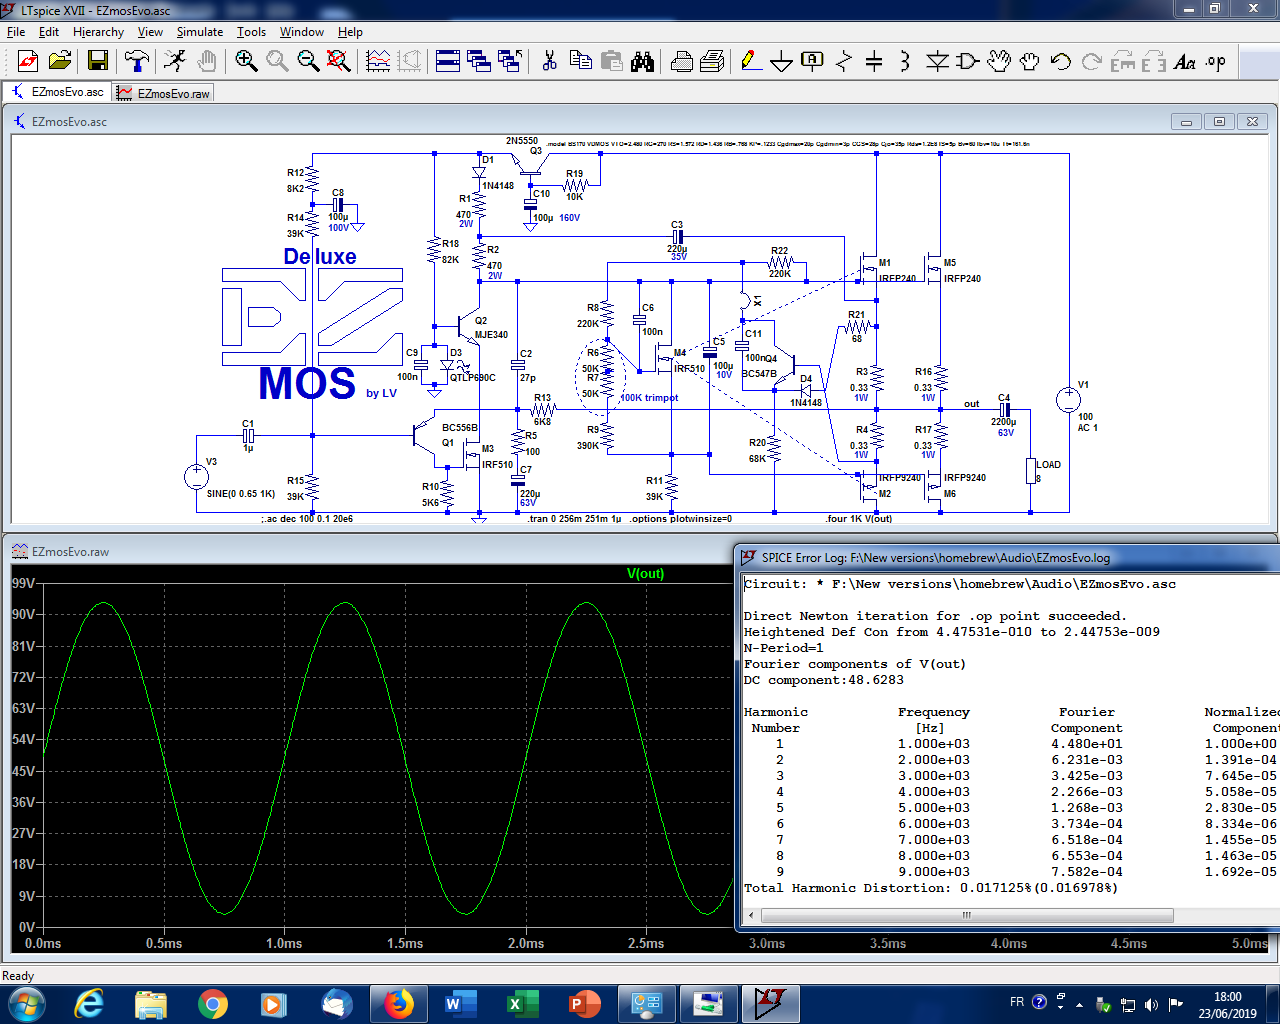1280x1024 pixels.
Task: Click the Print Setup icon
Action: (x=712, y=61)
